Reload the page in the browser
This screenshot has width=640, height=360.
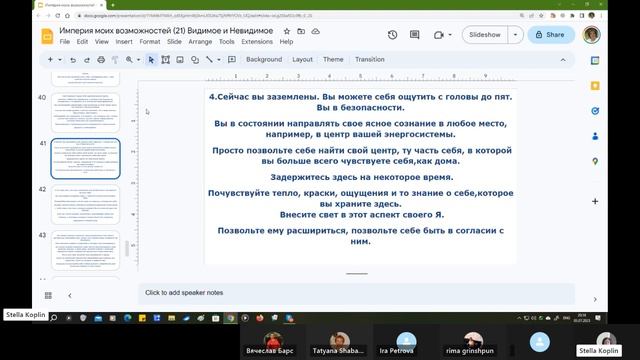coord(58,16)
